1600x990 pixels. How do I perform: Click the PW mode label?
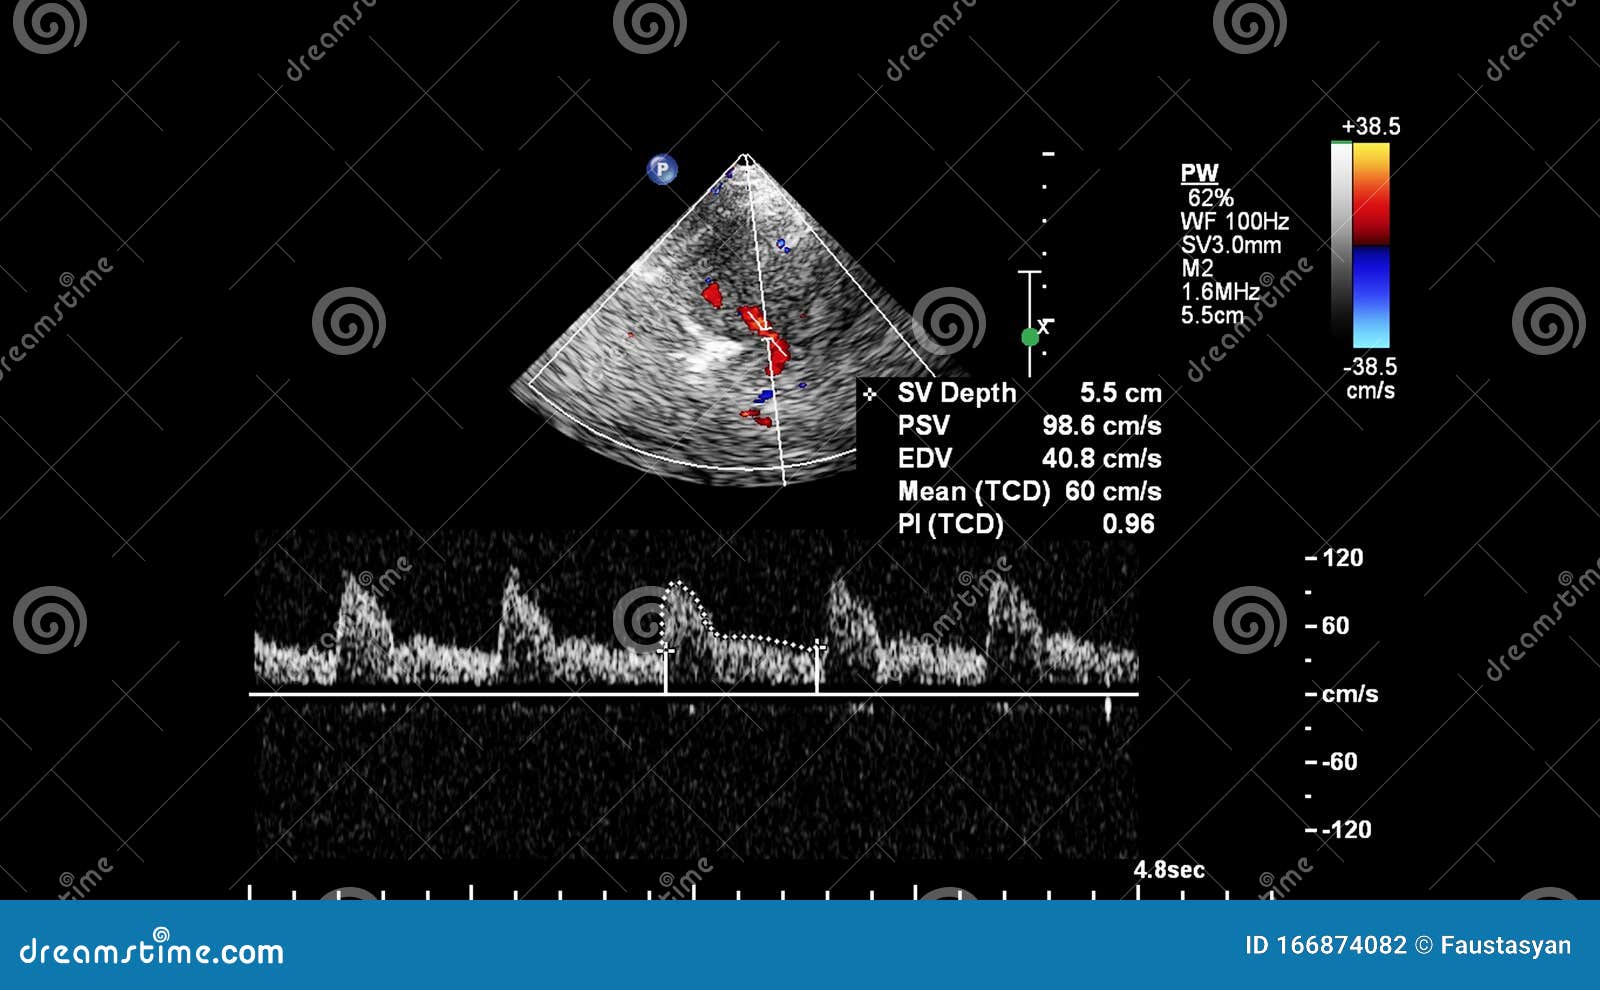1203,172
